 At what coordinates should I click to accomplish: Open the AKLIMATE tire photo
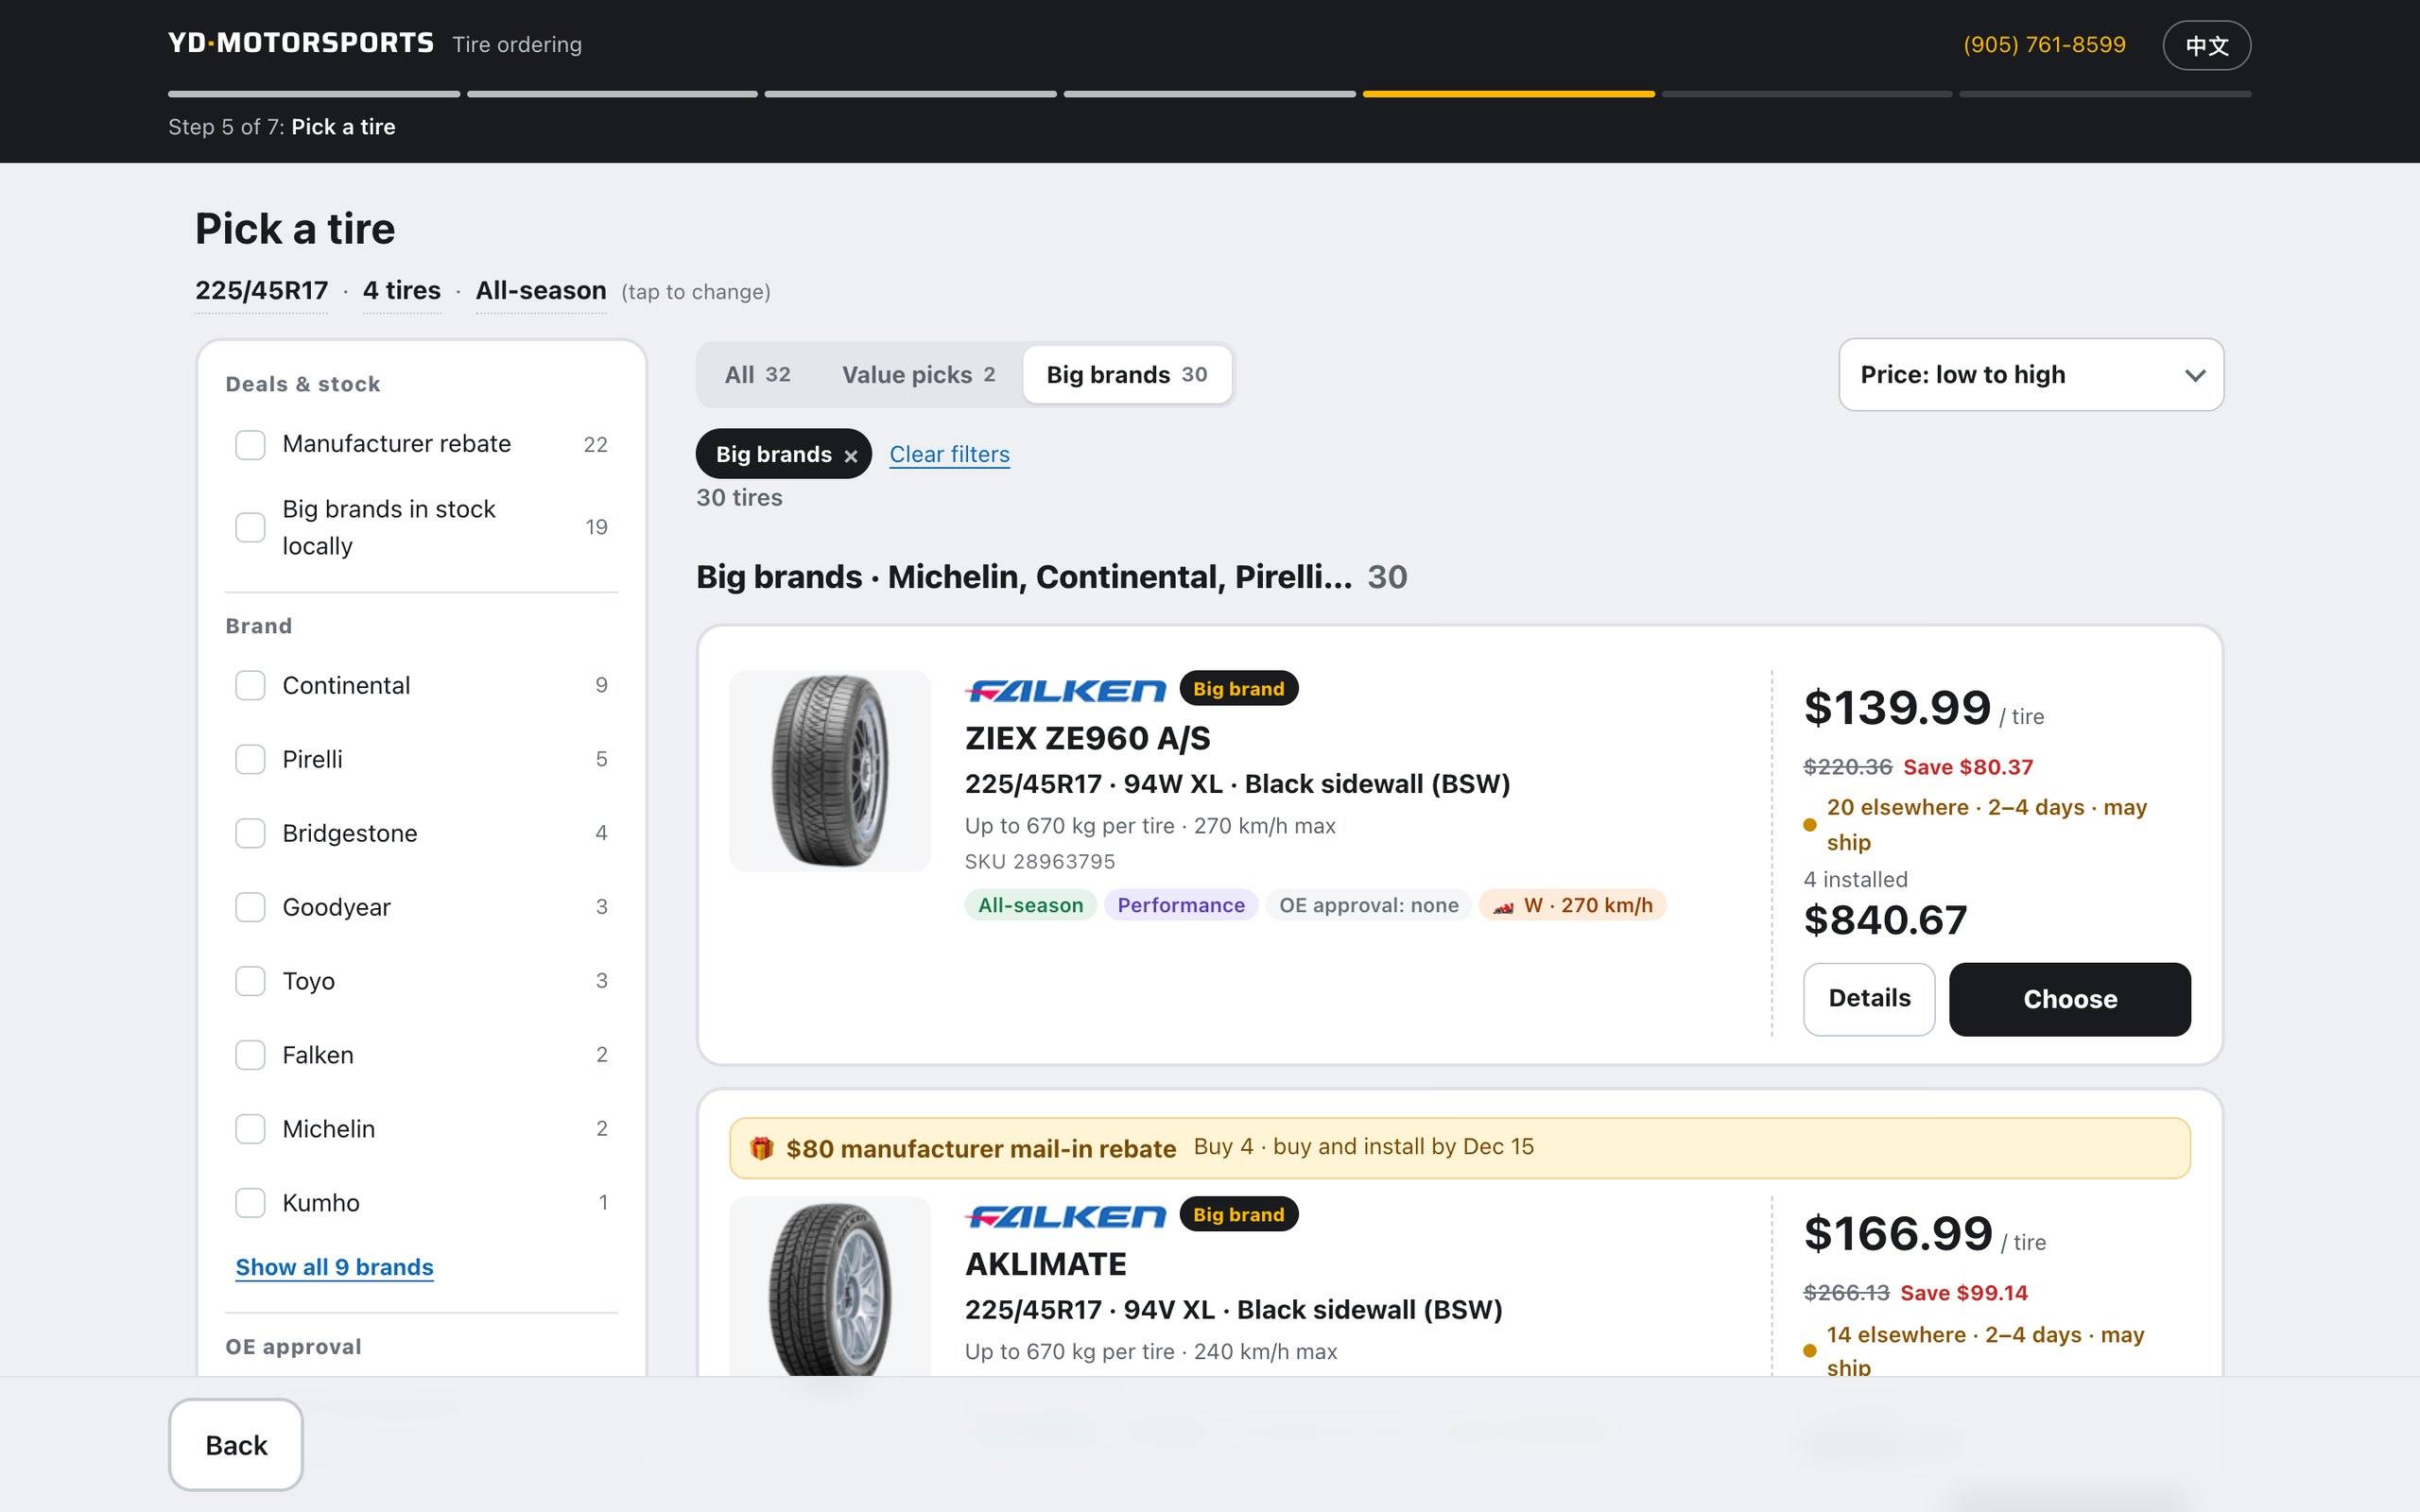click(x=830, y=1286)
